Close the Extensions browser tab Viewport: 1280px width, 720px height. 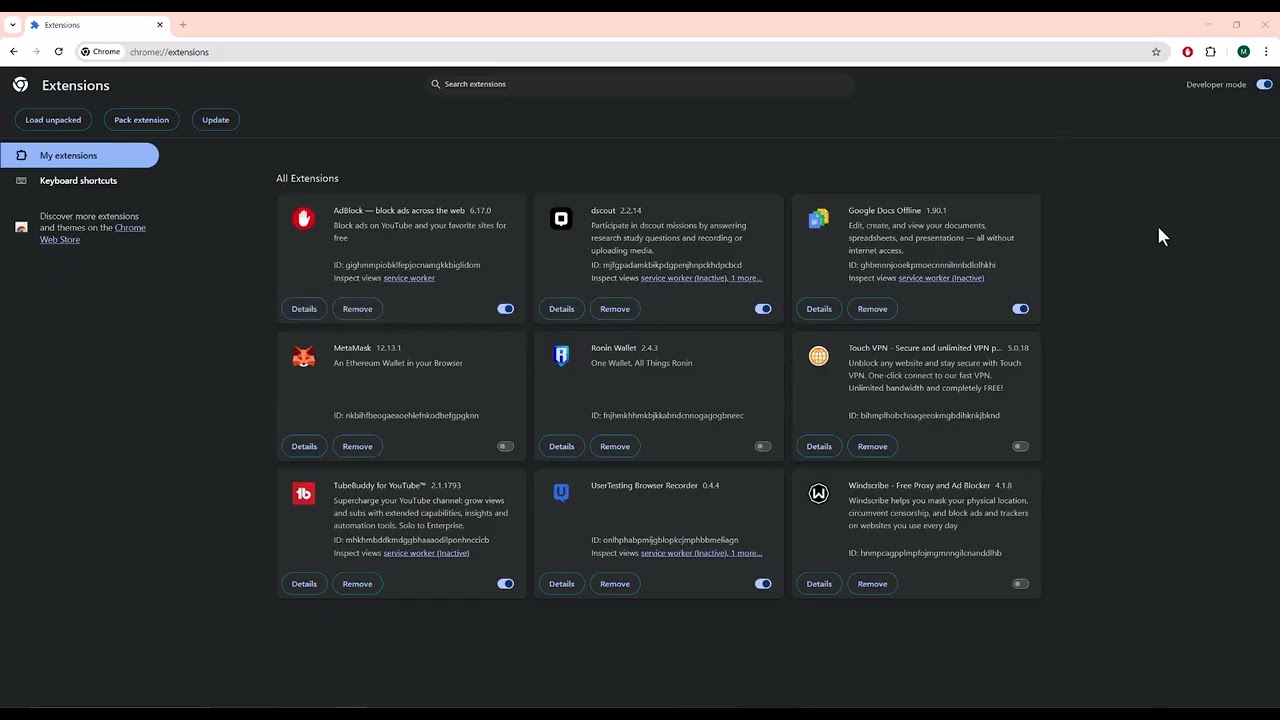pos(159,25)
